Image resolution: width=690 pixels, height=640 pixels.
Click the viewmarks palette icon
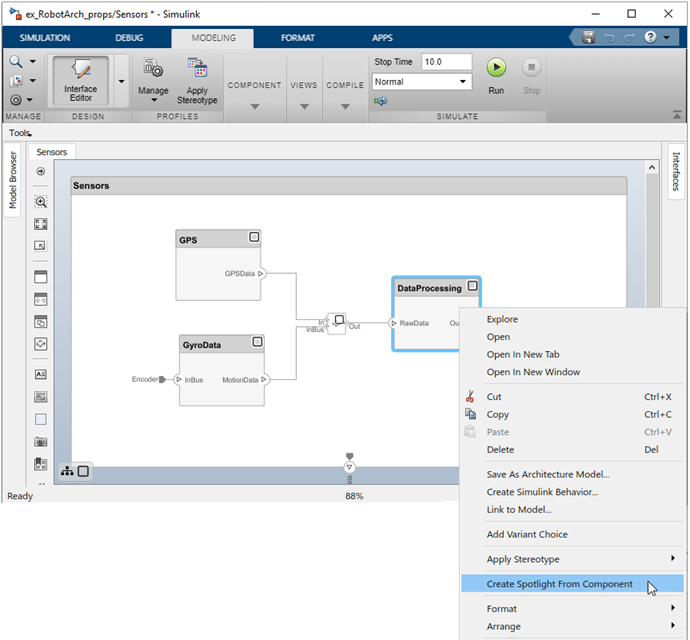(40, 464)
